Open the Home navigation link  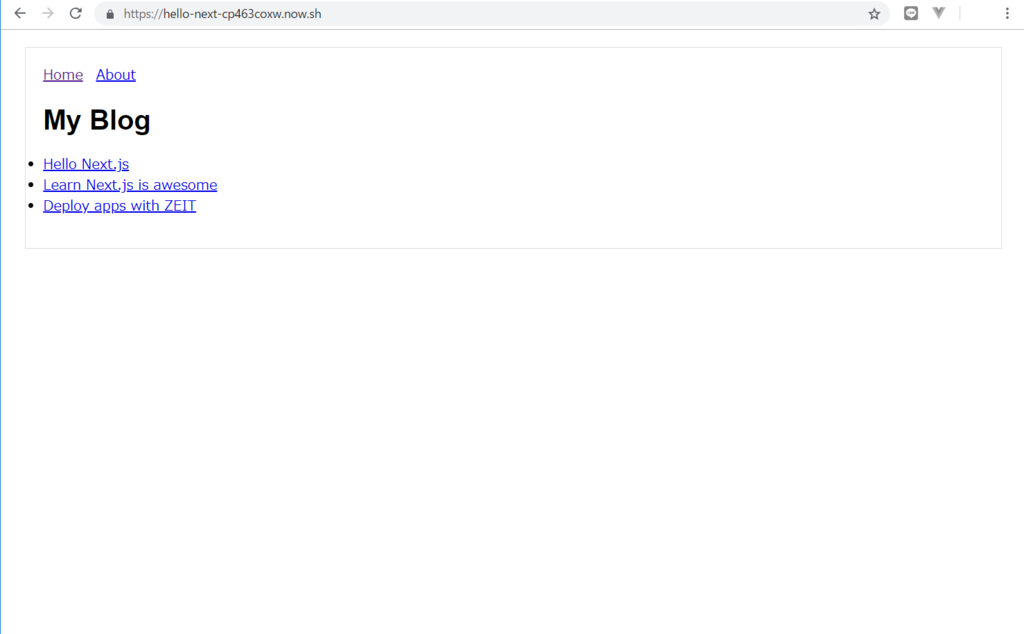(63, 74)
